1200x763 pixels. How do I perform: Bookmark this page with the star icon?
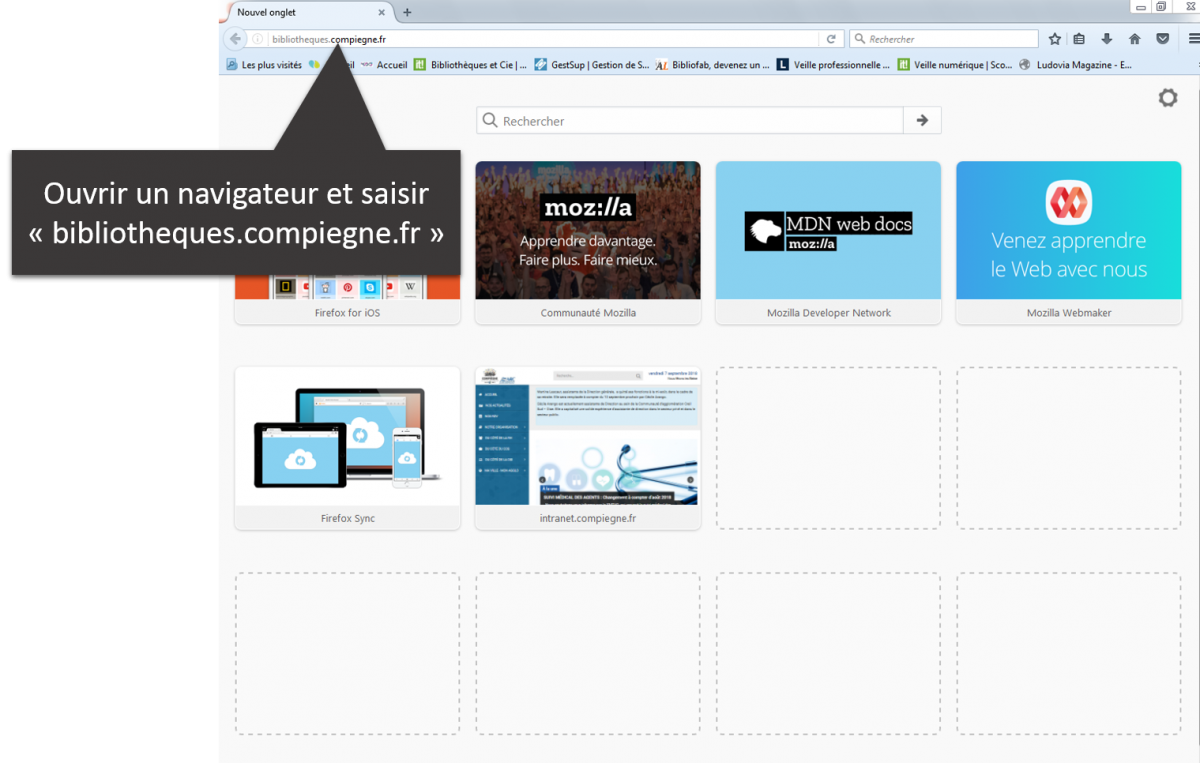(x=1055, y=39)
